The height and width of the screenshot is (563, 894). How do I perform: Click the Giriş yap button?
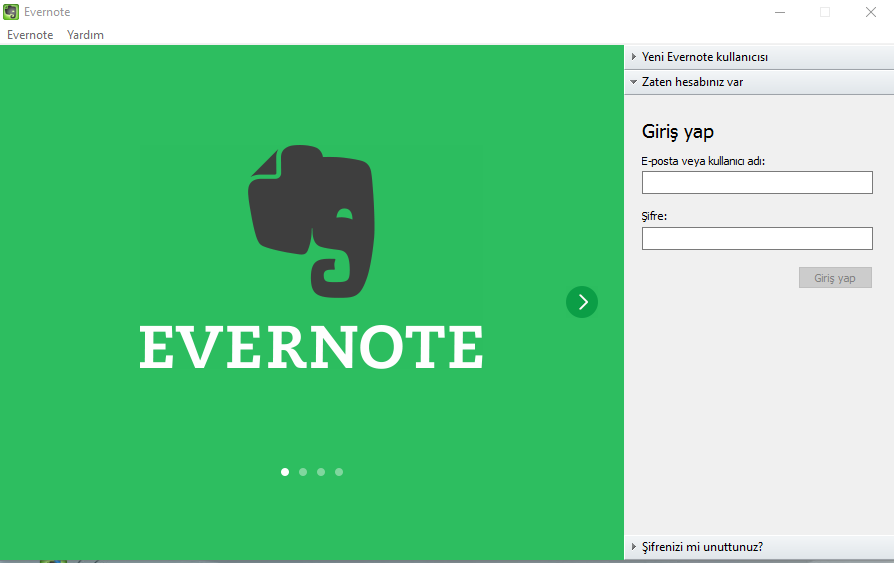(835, 278)
